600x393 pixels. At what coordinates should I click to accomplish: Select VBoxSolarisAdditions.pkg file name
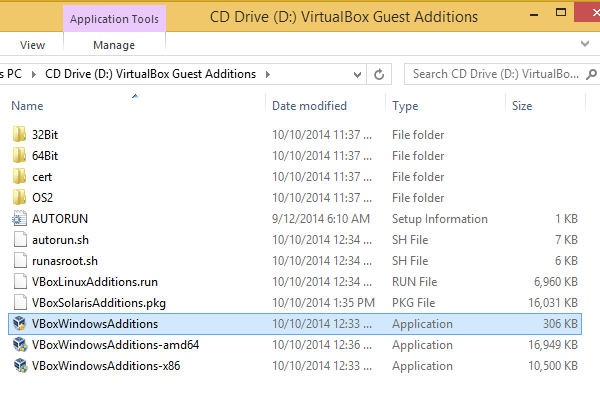click(99, 303)
